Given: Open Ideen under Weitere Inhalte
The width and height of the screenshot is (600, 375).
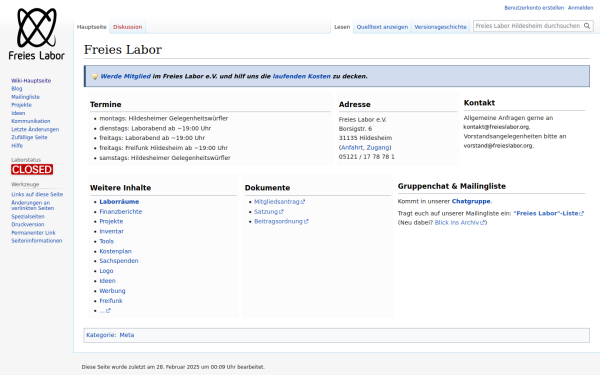Looking at the screenshot, I should (107, 281).
